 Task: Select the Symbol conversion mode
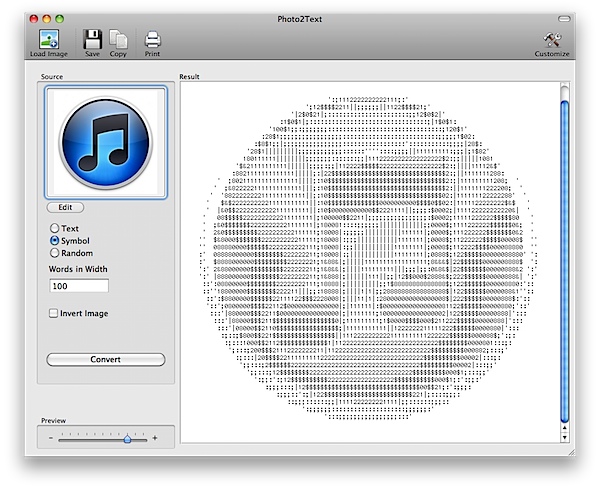tap(54, 241)
